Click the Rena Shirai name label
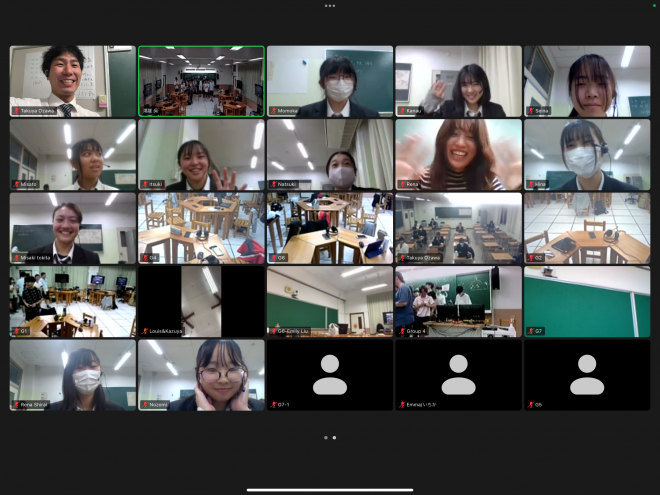Viewport: 660px width, 495px height. (34, 405)
